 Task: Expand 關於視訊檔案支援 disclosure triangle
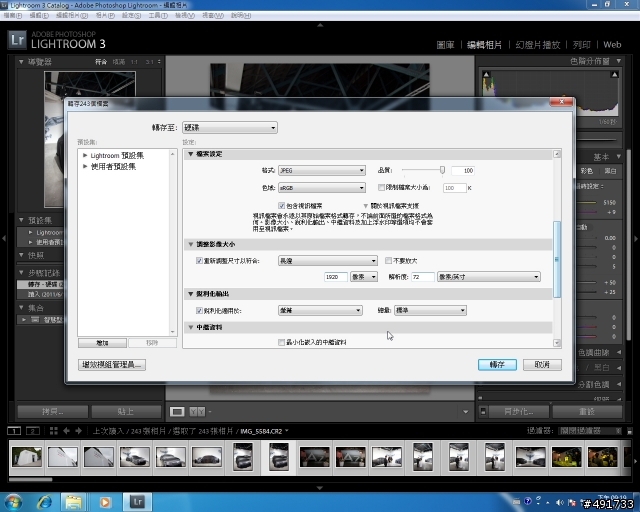366,206
